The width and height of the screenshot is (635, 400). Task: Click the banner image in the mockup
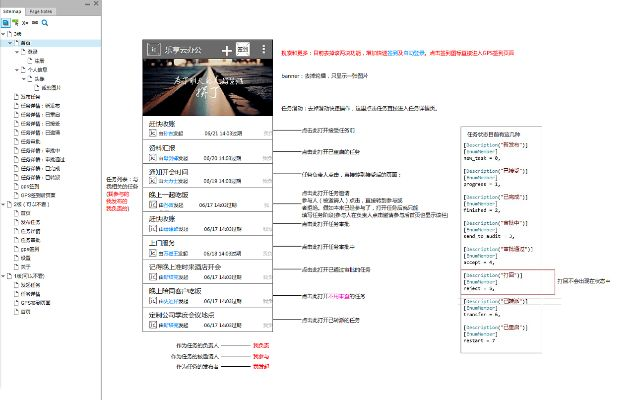coord(208,89)
